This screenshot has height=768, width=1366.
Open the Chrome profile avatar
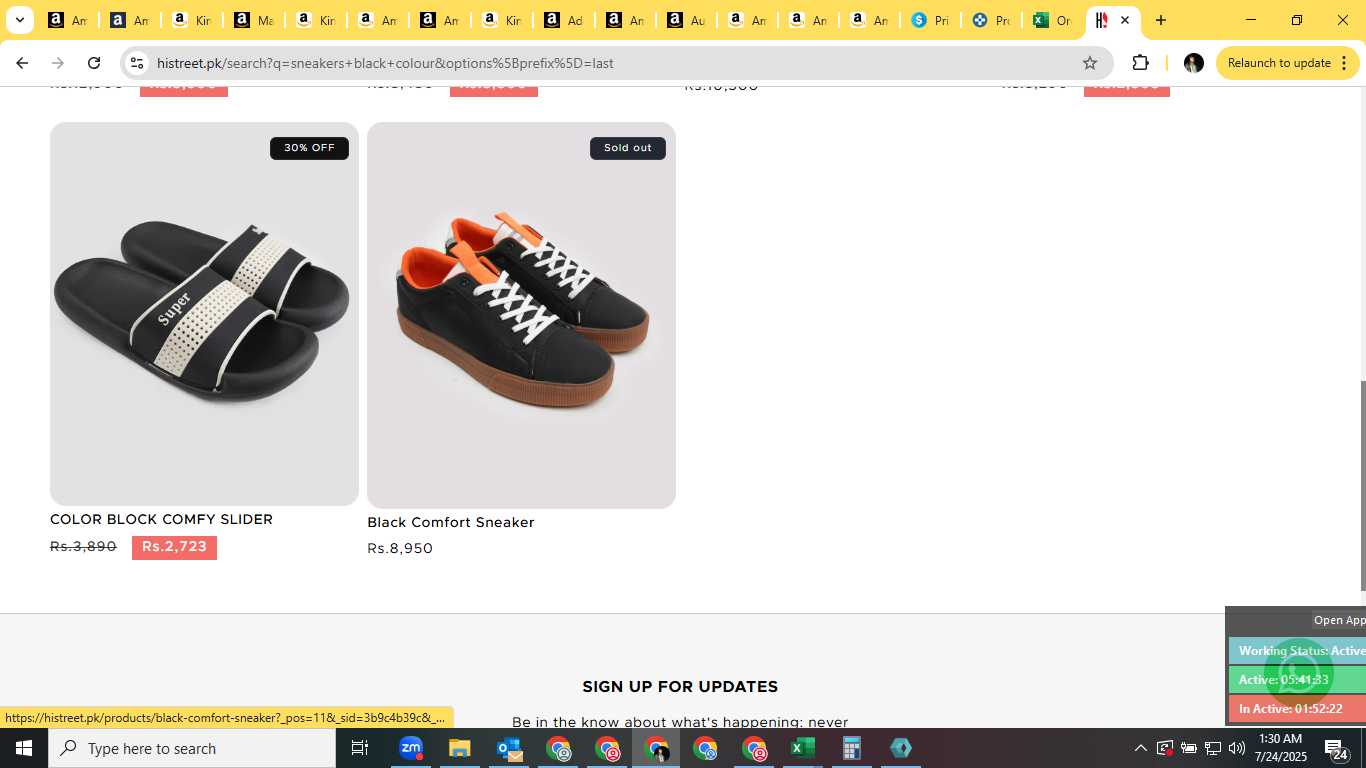[x=1193, y=63]
